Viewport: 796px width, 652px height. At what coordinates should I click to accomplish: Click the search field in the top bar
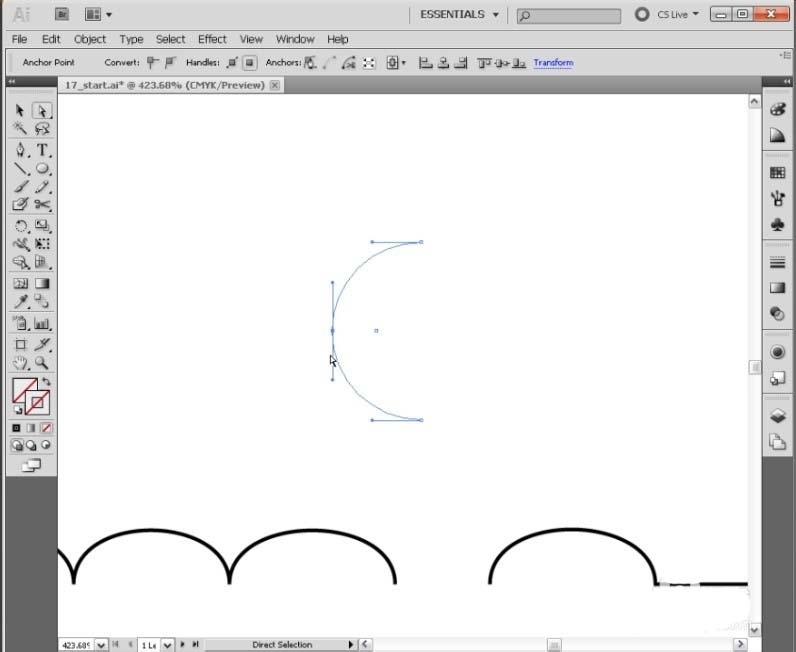point(570,15)
